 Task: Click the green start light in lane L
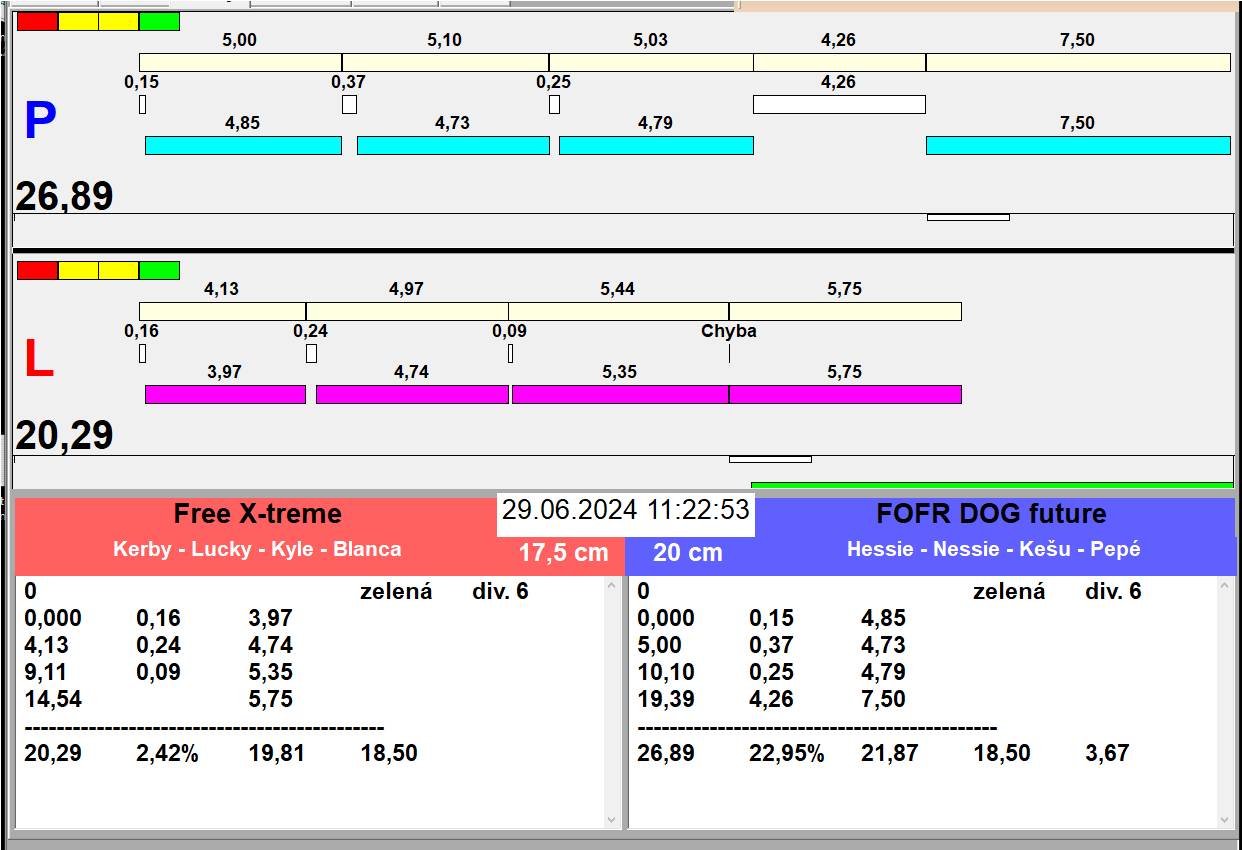pos(159,270)
